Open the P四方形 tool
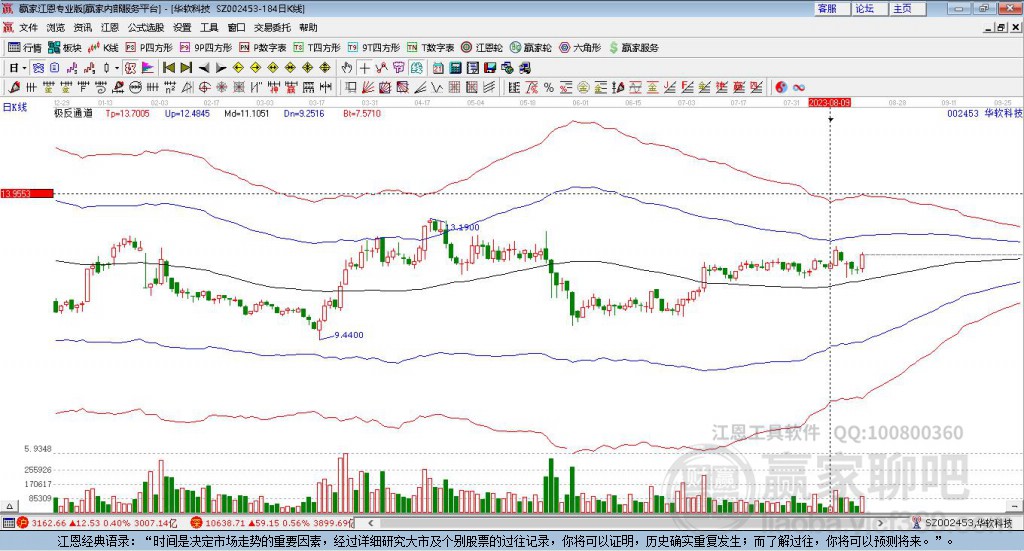The height and width of the screenshot is (551, 1024). [148, 47]
